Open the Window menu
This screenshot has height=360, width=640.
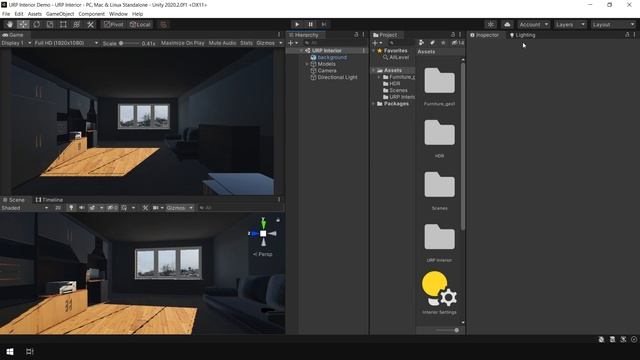118,14
